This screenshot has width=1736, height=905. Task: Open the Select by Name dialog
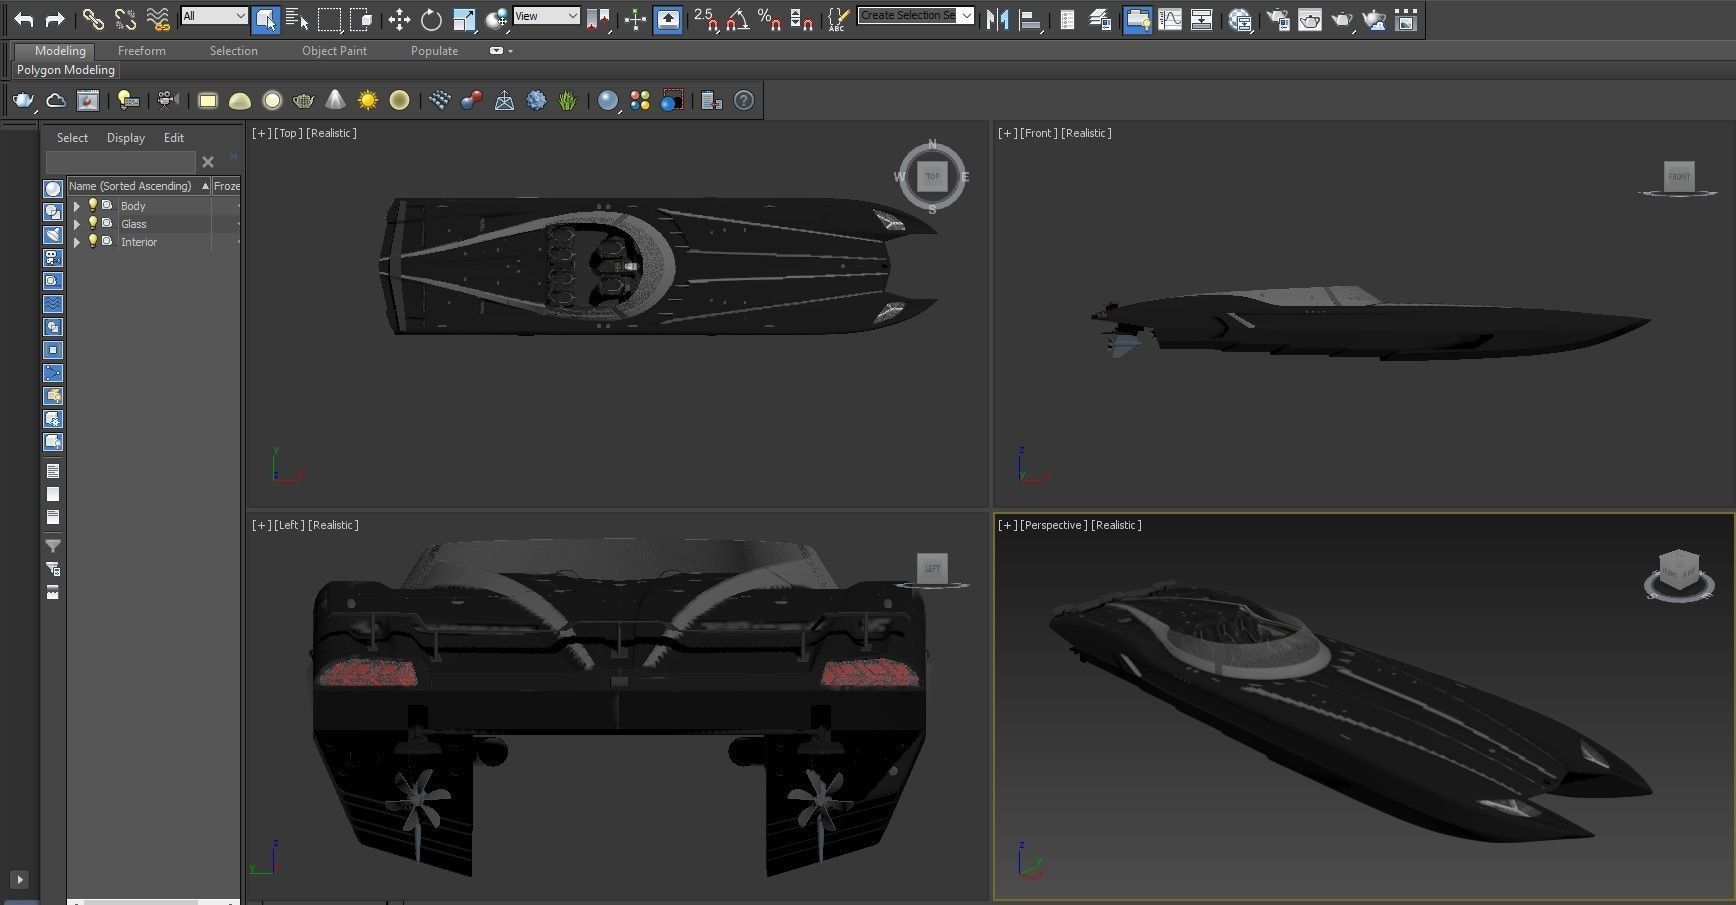[x=297, y=18]
